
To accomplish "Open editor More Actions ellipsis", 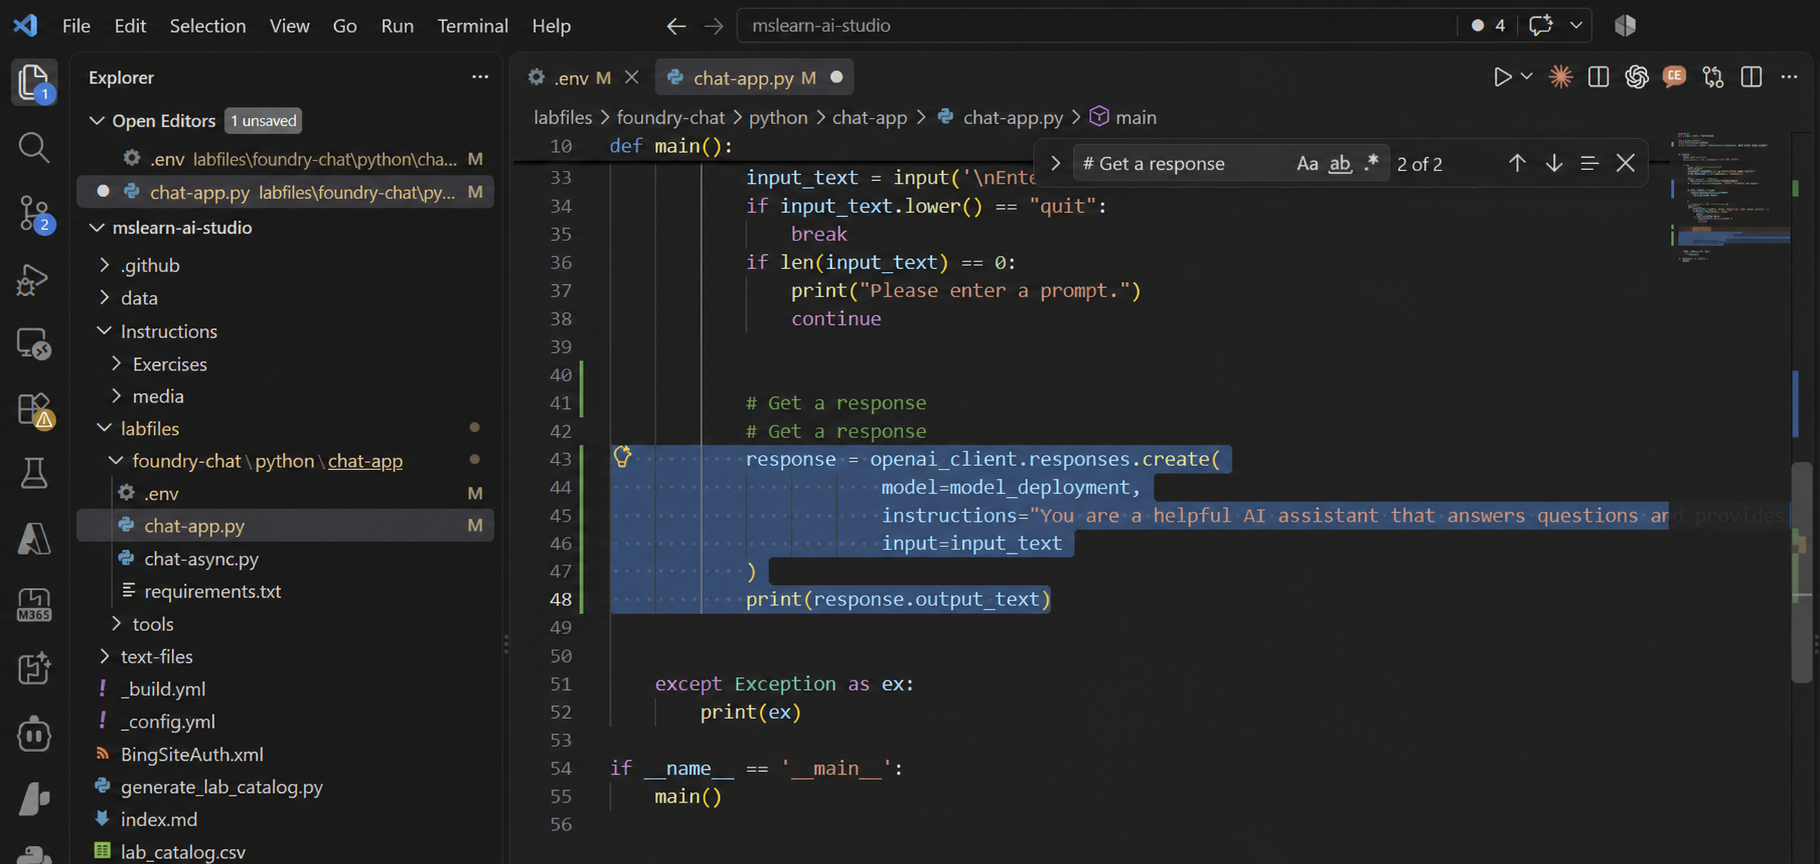I will point(1789,77).
